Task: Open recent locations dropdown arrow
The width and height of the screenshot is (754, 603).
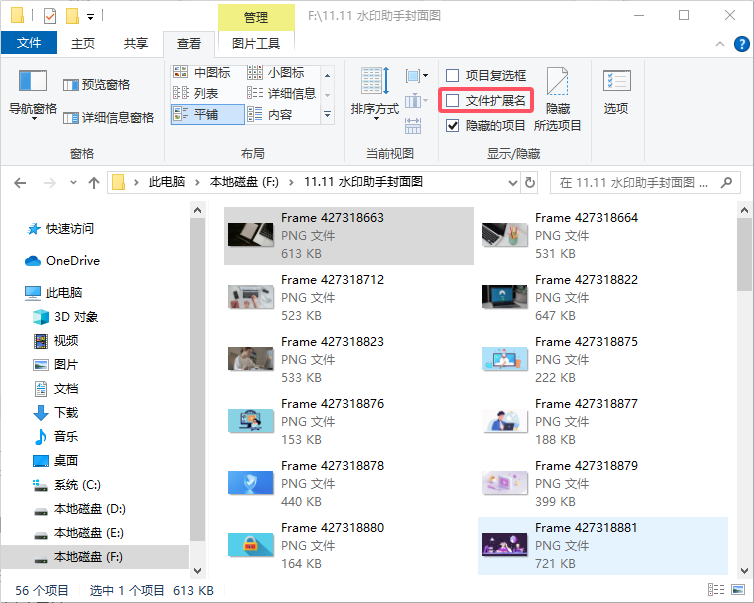Action: (73, 183)
